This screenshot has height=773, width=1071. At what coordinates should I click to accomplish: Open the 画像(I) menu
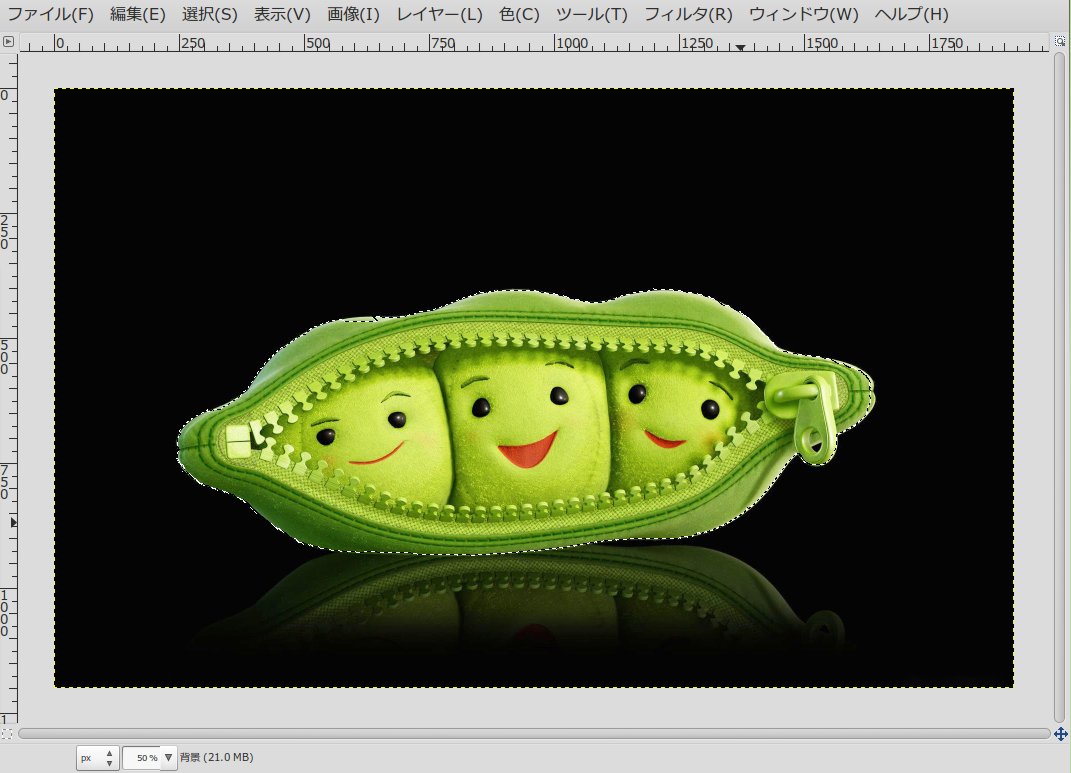(353, 14)
